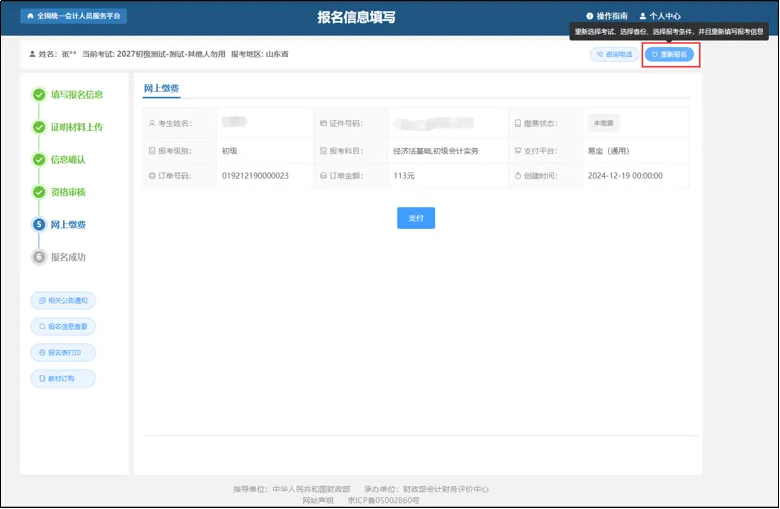Select order number 019212190000023

click(255, 176)
